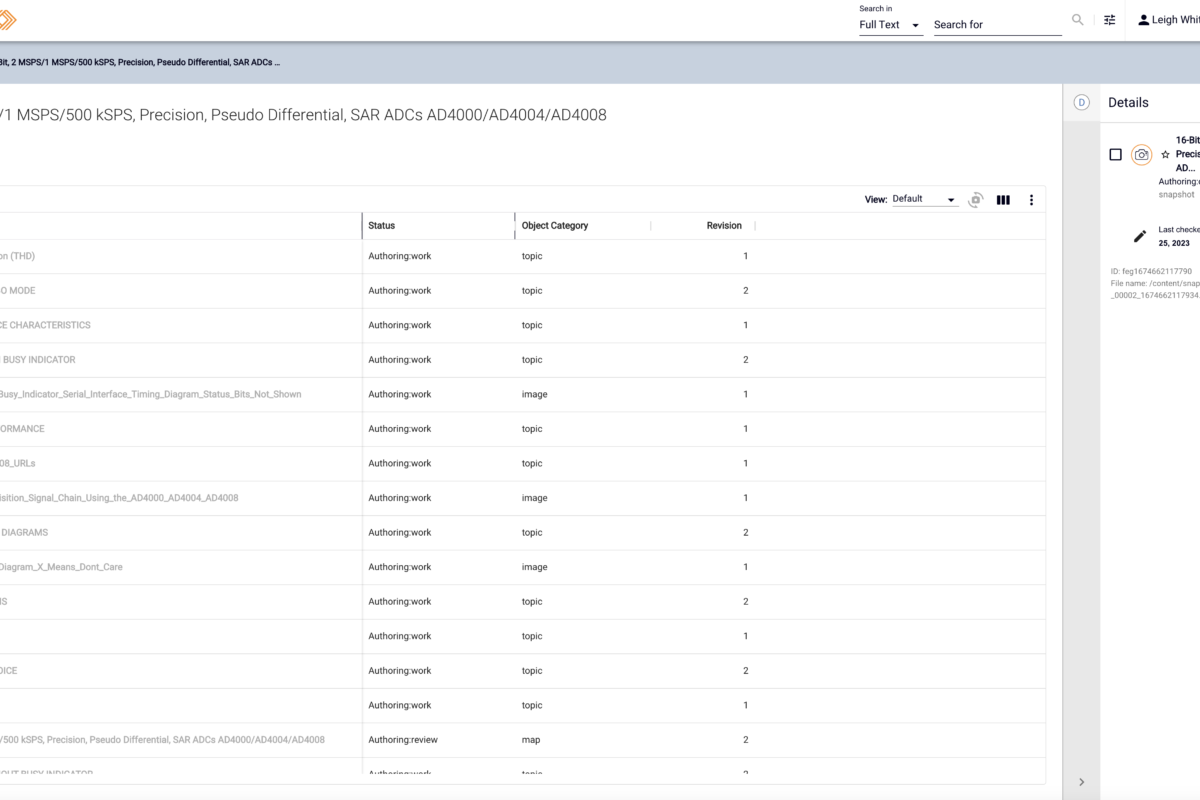Select the row ending in O MODE

point(522,291)
